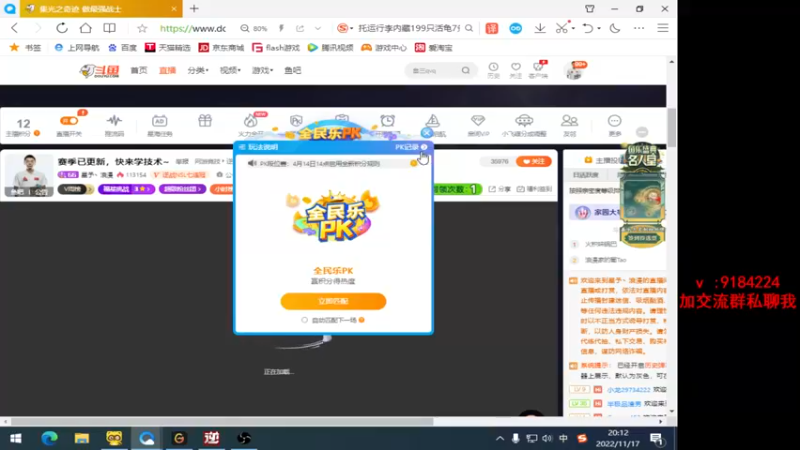This screenshot has height=450, width=800.
Task: Open flash游戏 bookmark
Action: pyautogui.click(x=276, y=47)
